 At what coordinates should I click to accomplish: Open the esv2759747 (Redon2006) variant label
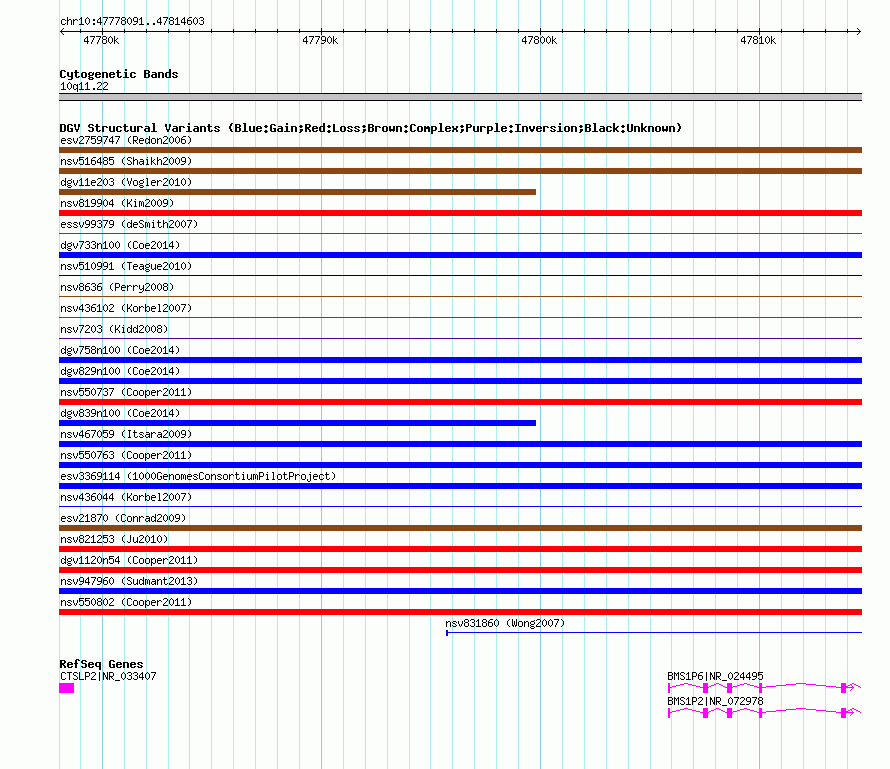pyautogui.click(x=126, y=140)
